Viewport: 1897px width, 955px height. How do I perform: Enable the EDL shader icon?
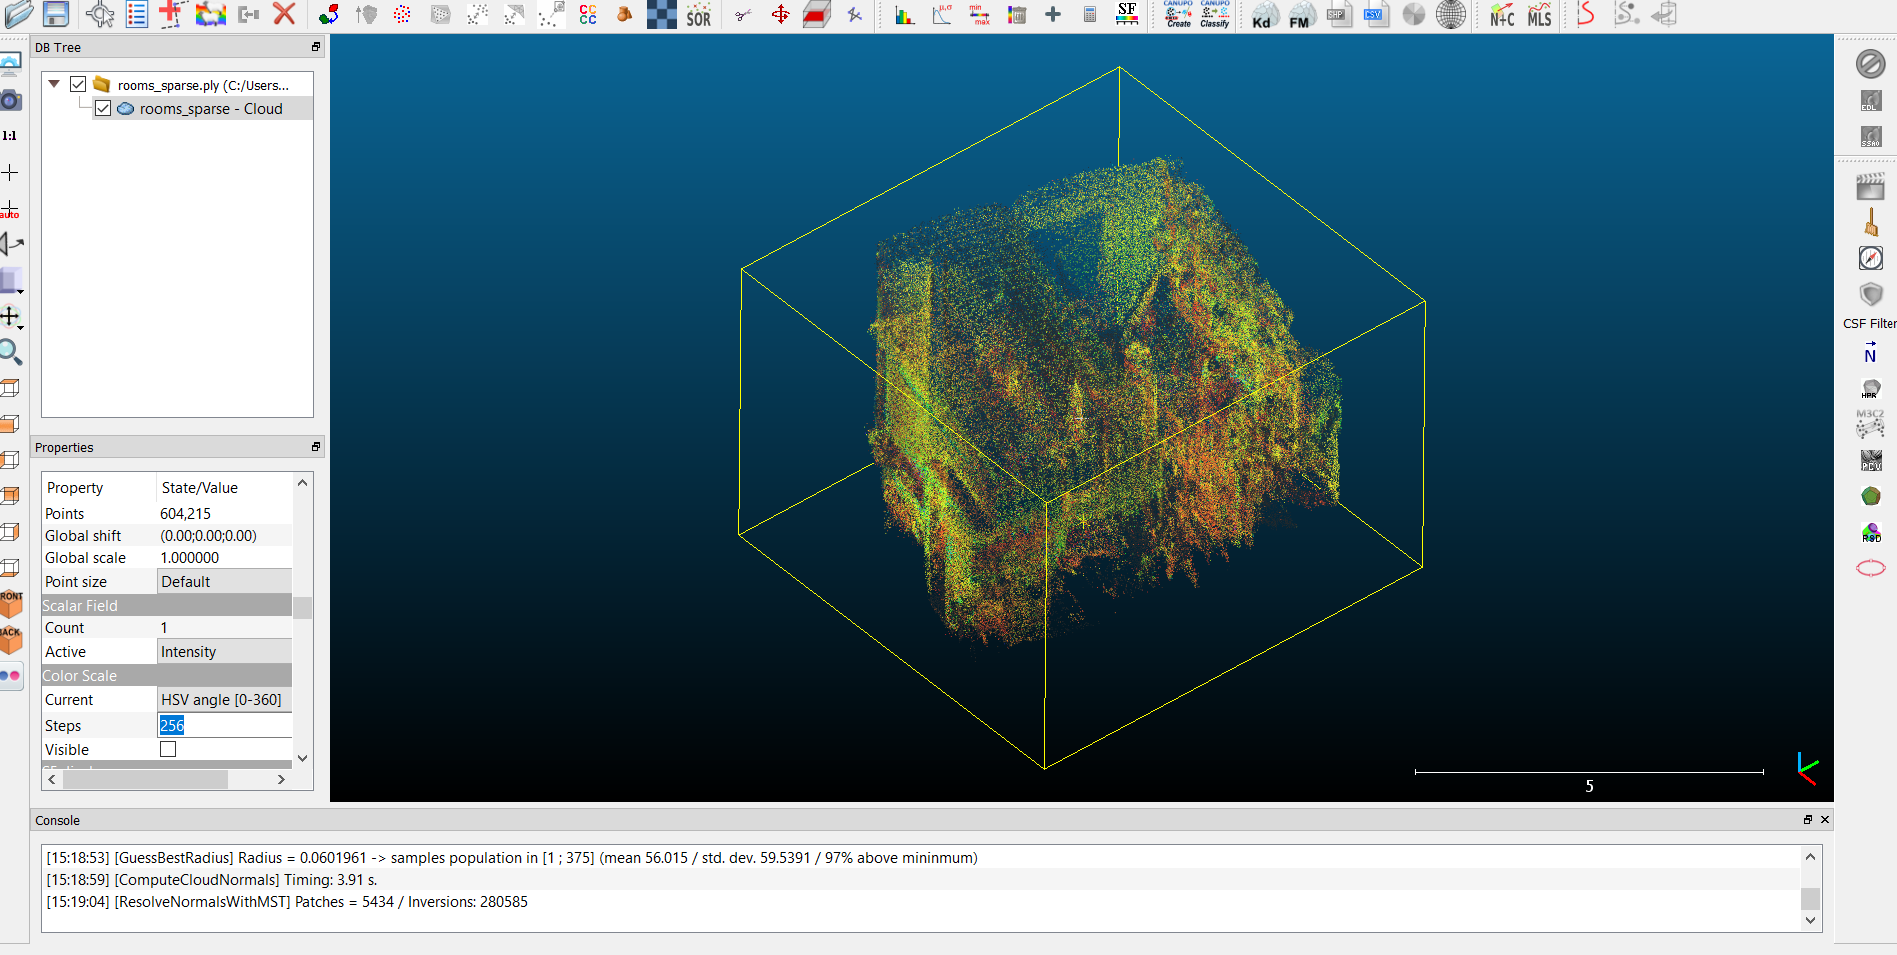[x=1870, y=101]
